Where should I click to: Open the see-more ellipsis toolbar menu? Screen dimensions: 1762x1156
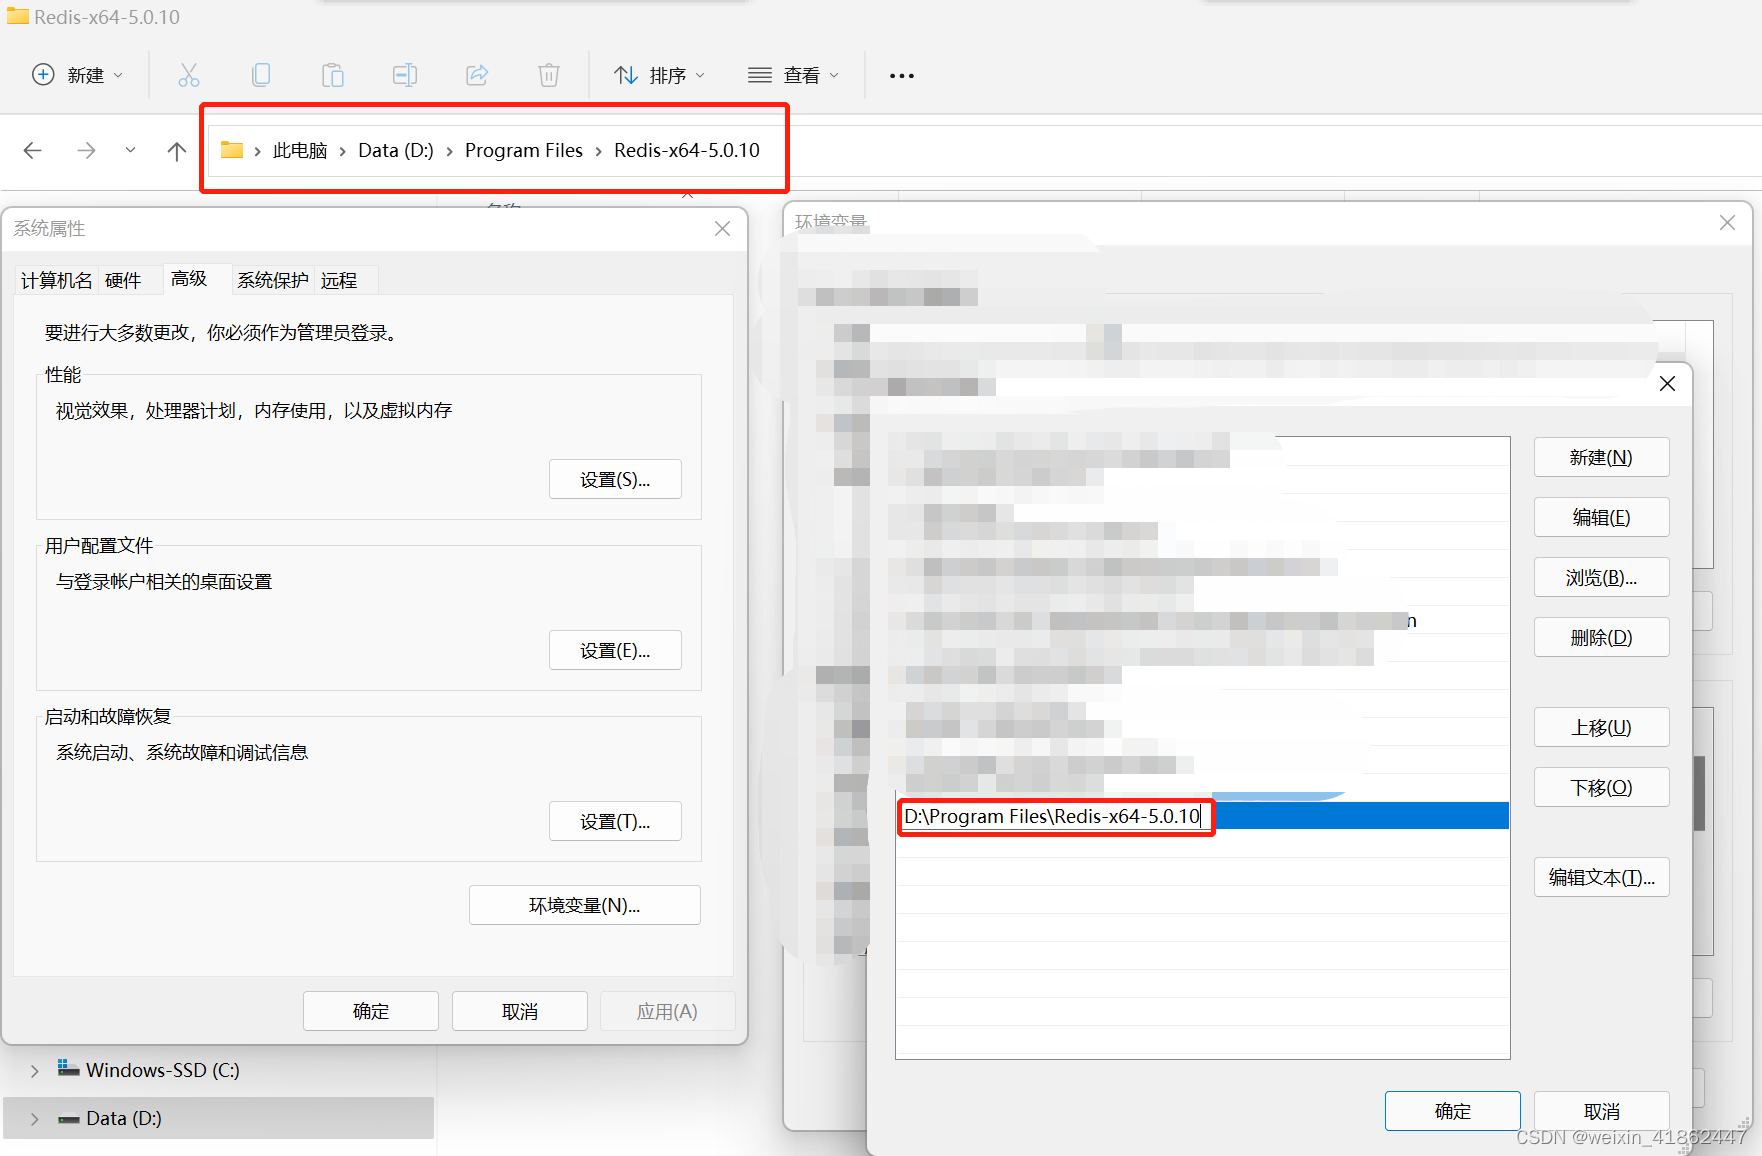point(901,75)
